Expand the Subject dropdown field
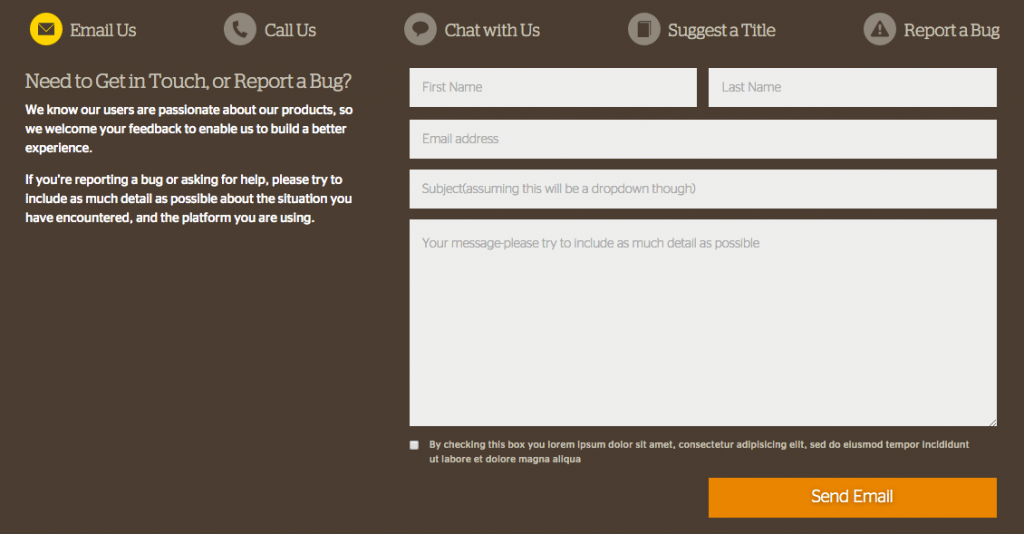 (703, 189)
